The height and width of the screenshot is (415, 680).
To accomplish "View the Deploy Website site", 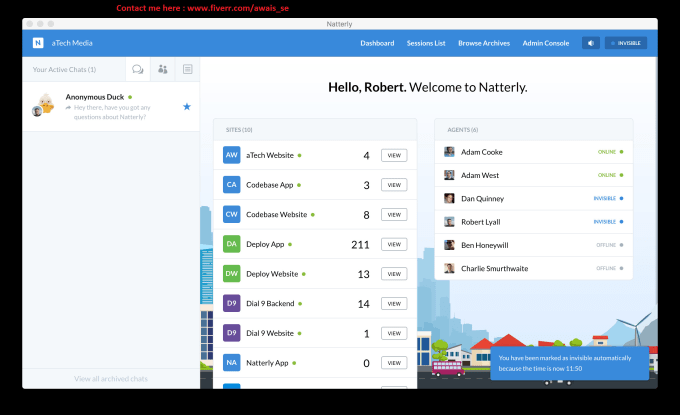I will (394, 274).
